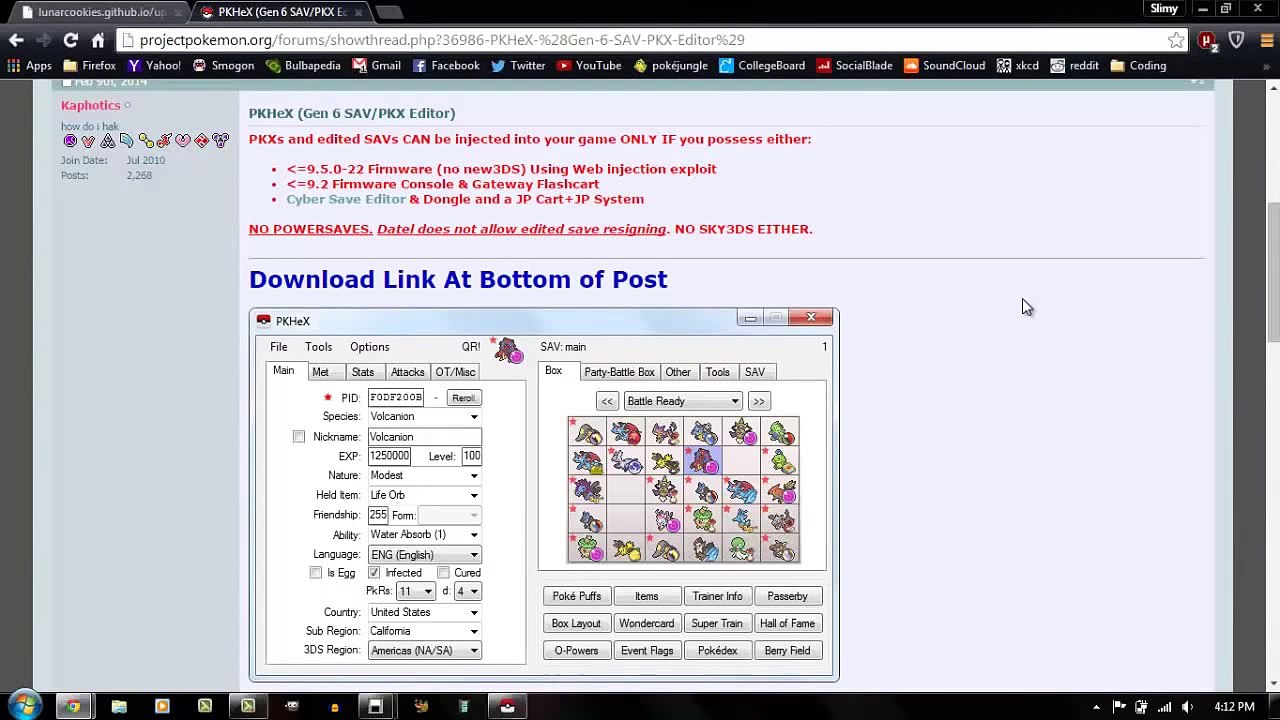The height and width of the screenshot is (720, 1280).
Task: Toggle the Nickname checkbox
Action: pyautogui.click(x=299, y=437)
